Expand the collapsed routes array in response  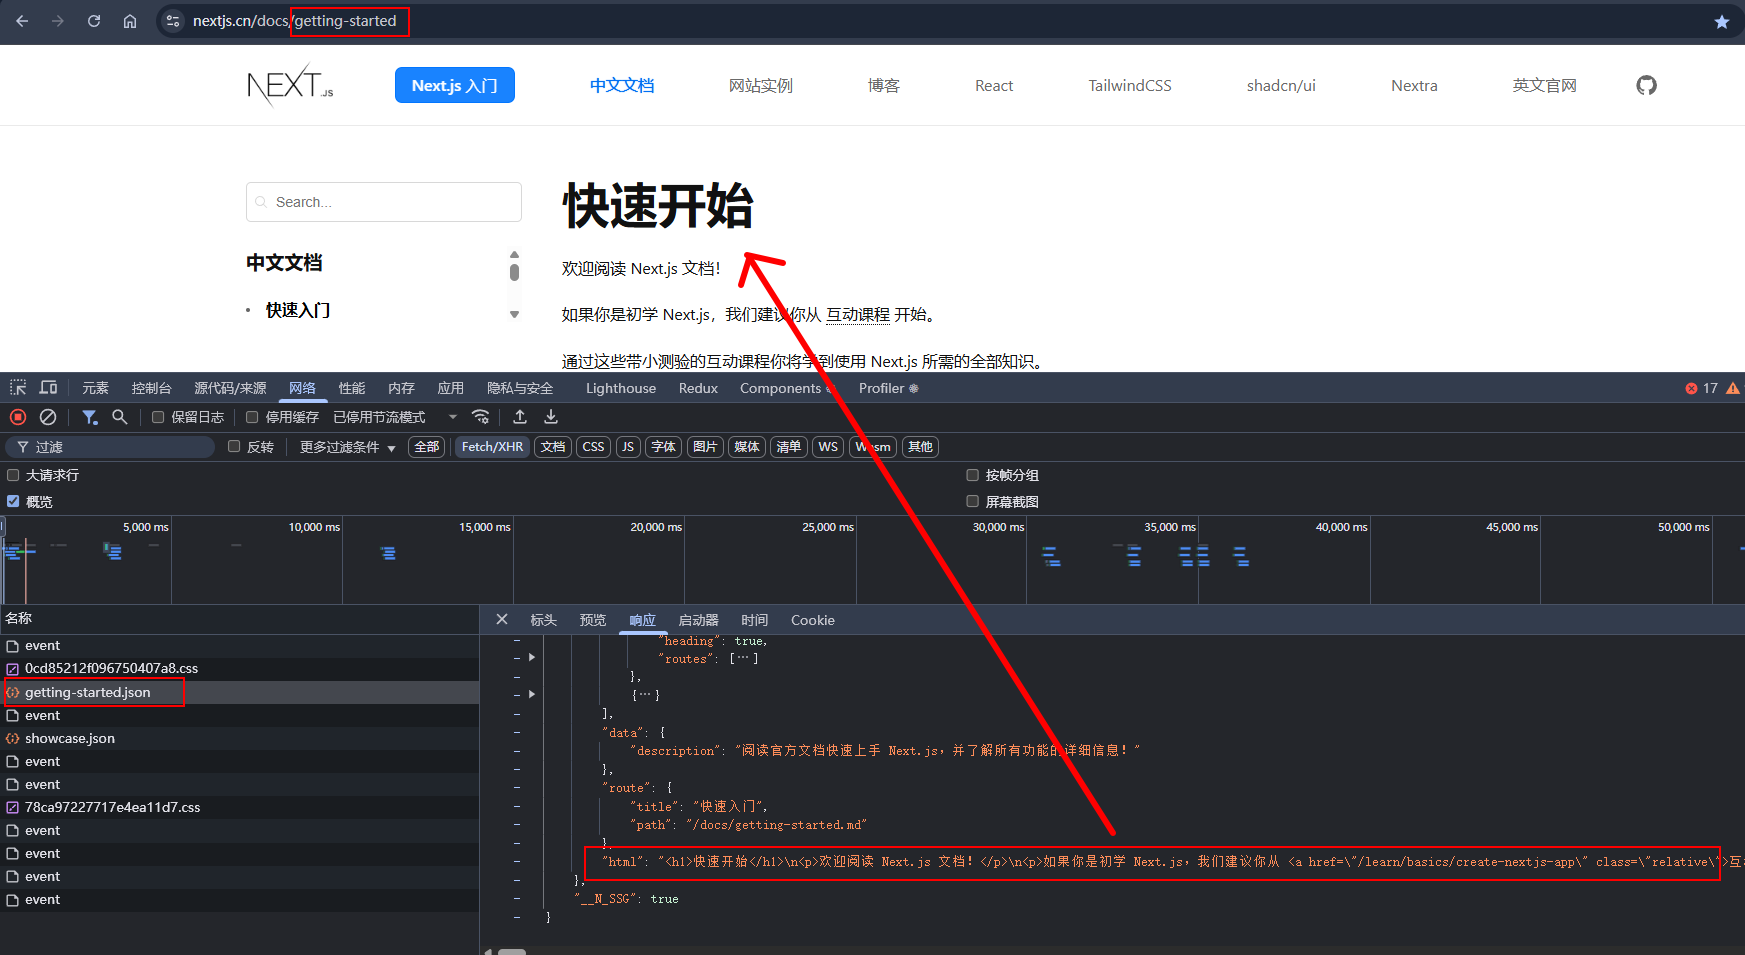pos(532,658)
